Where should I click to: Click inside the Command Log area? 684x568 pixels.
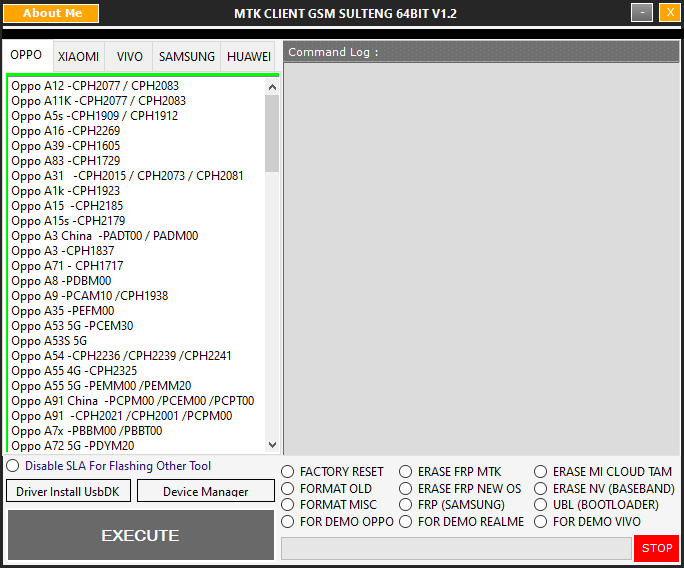pos(482,259)
